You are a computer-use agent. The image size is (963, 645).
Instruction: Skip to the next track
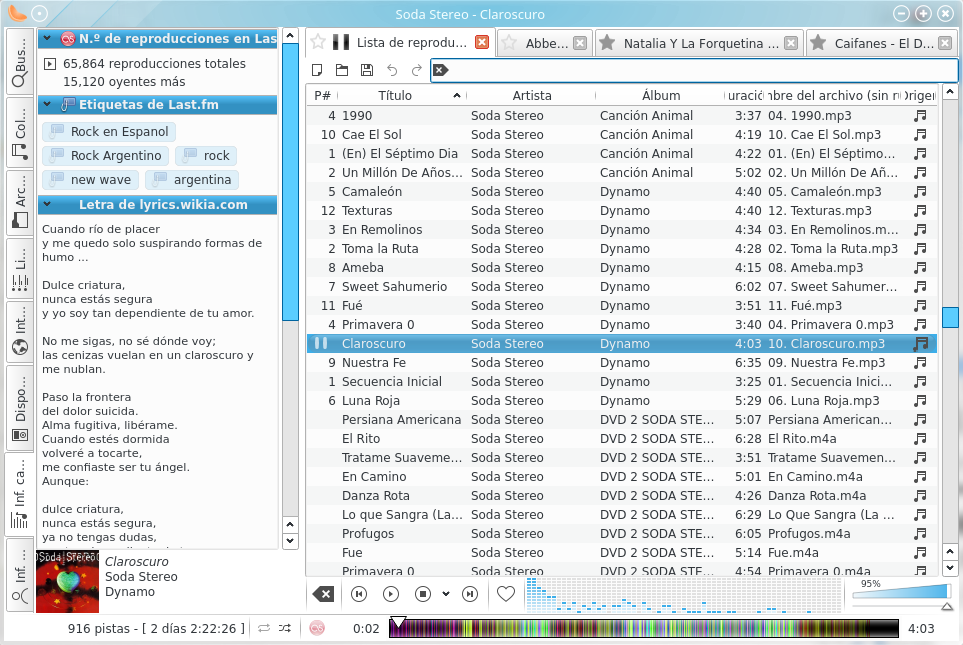(x=470, y=594)
